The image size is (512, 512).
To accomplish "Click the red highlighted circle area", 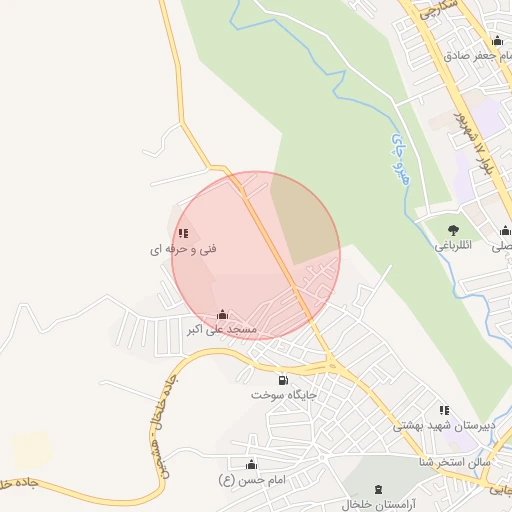I will (x=256, y=256).
